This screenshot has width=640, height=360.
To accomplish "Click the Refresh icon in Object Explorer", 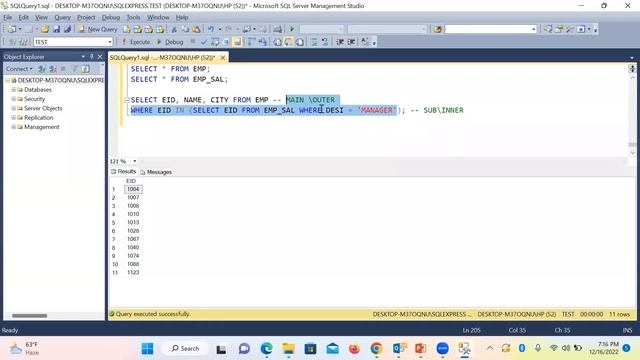I will (85, 69).
